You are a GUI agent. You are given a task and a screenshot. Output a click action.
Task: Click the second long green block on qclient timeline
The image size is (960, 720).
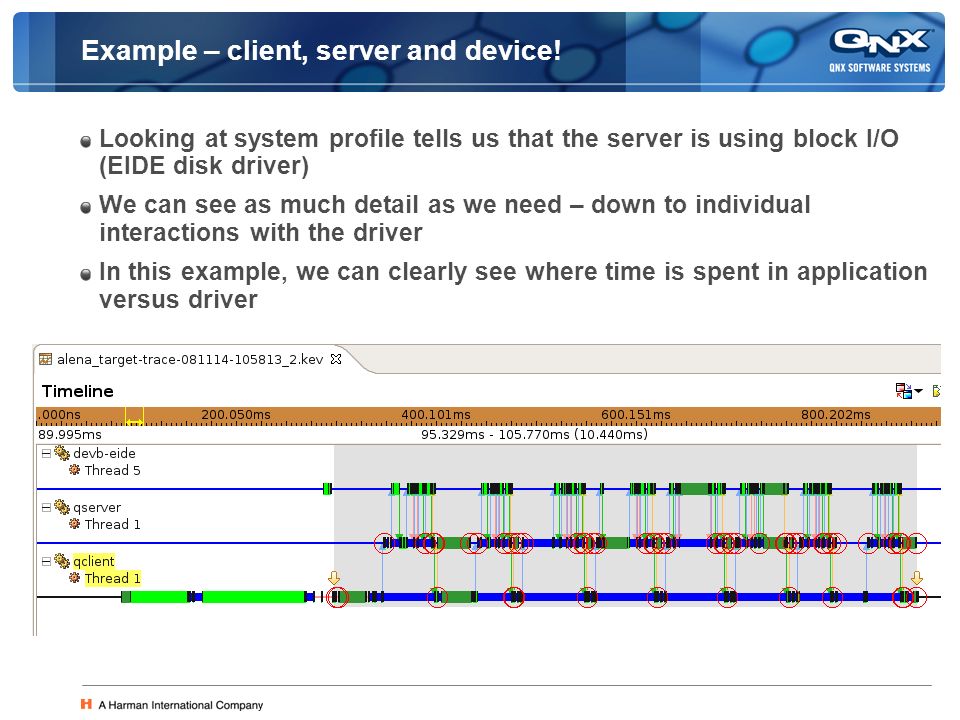coord(253,597)
